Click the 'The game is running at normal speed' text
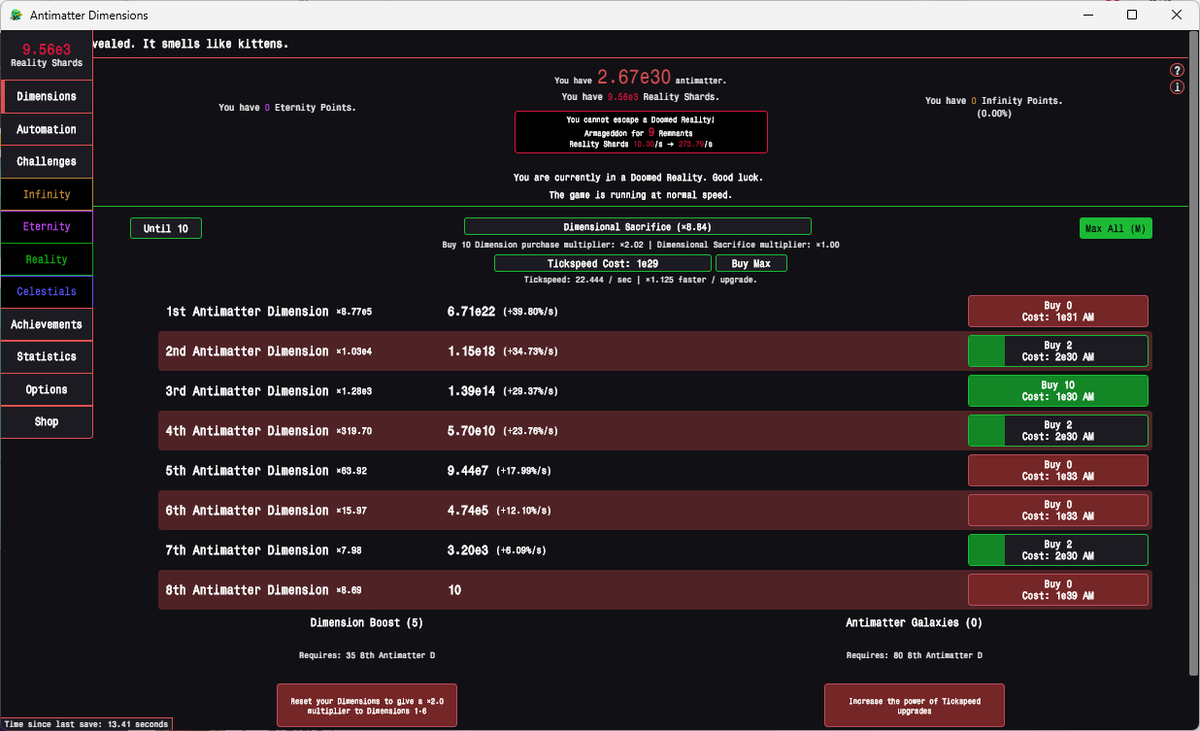The width and height of the screenshot is (1200, 731). tap(641, 195)
